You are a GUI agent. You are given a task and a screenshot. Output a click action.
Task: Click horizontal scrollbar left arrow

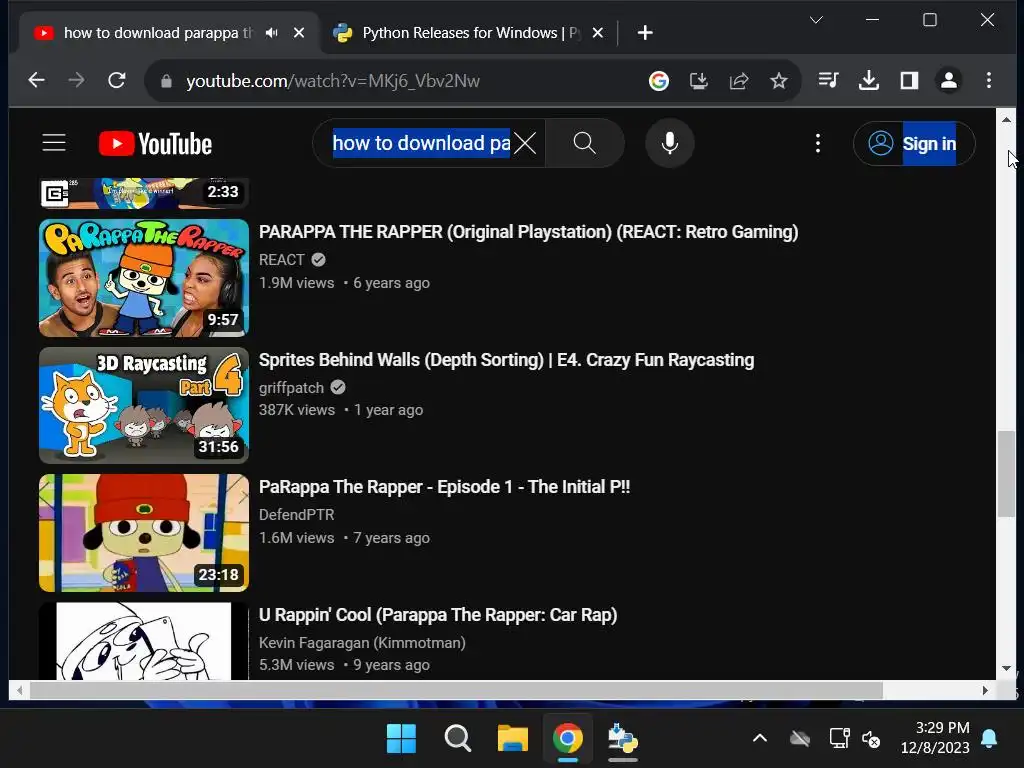20,690
